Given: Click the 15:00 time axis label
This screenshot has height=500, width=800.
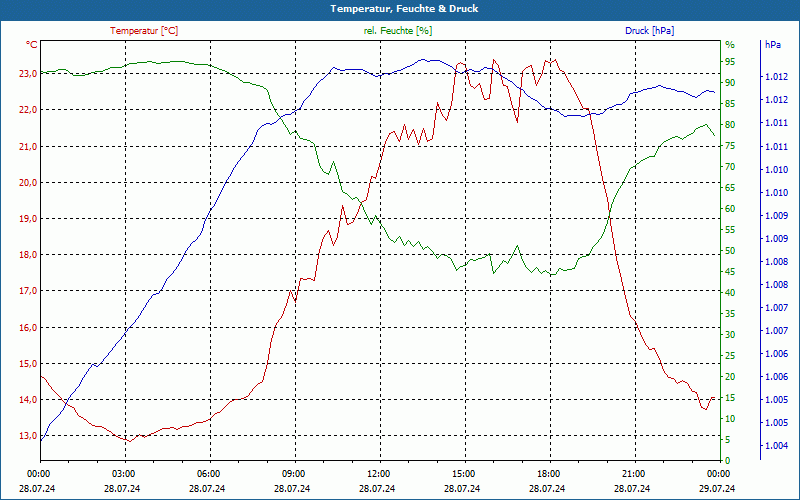Looking at the screenshot, I should 463,473.
